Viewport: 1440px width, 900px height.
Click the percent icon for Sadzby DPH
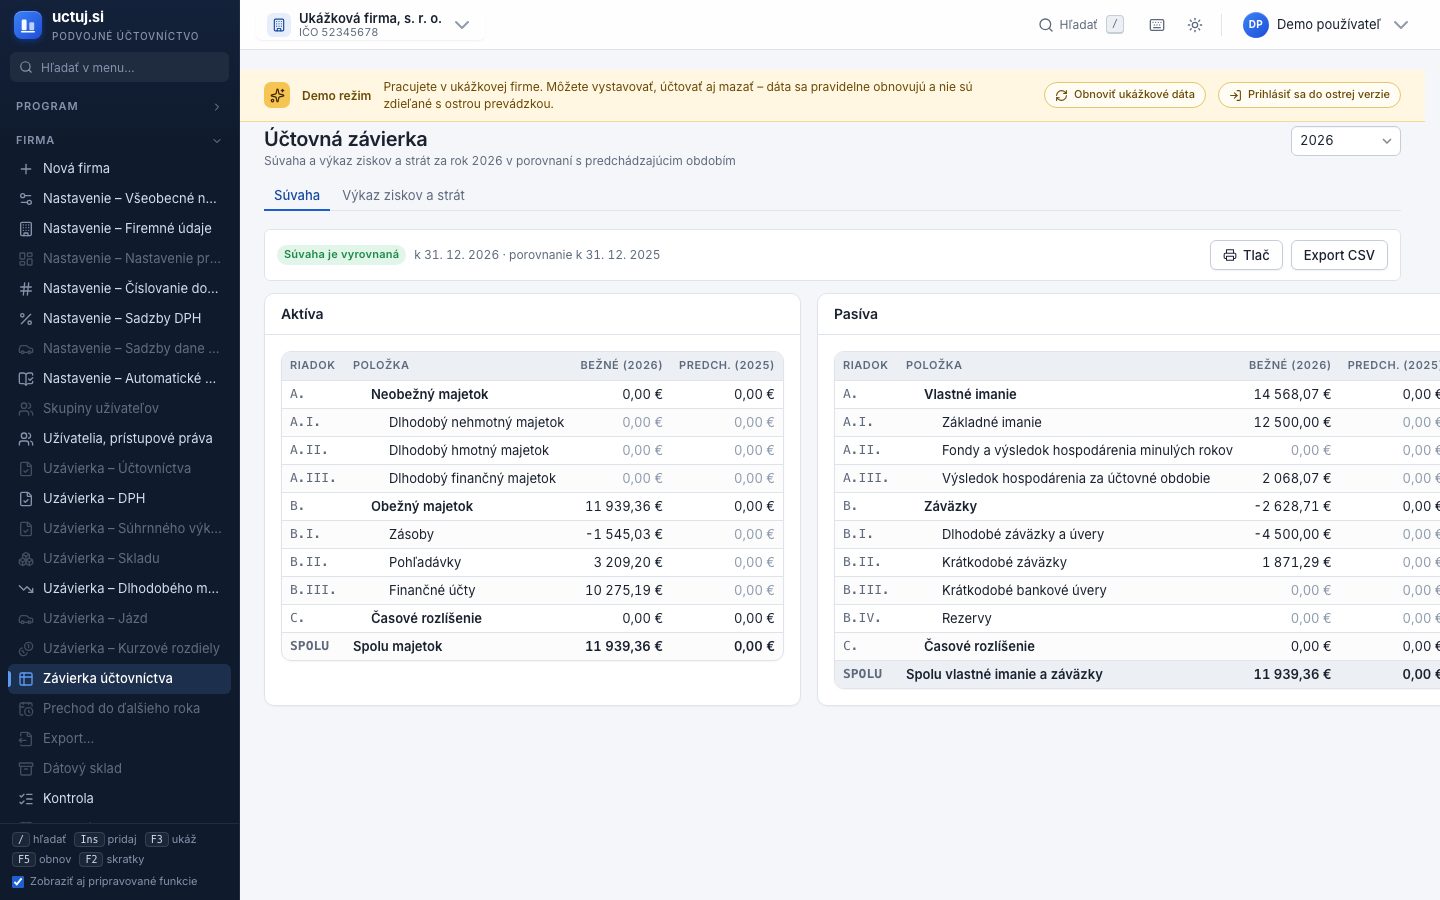(26, 318)
